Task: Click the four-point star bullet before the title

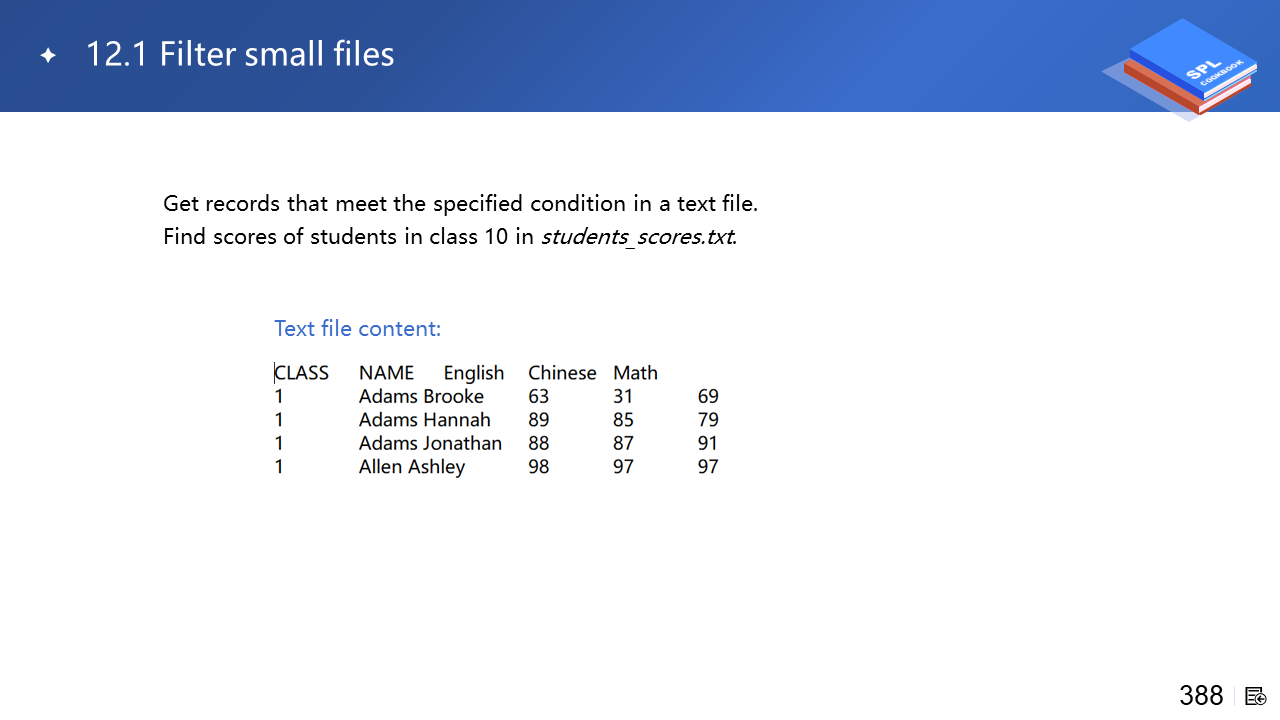Action: [48, 56]
